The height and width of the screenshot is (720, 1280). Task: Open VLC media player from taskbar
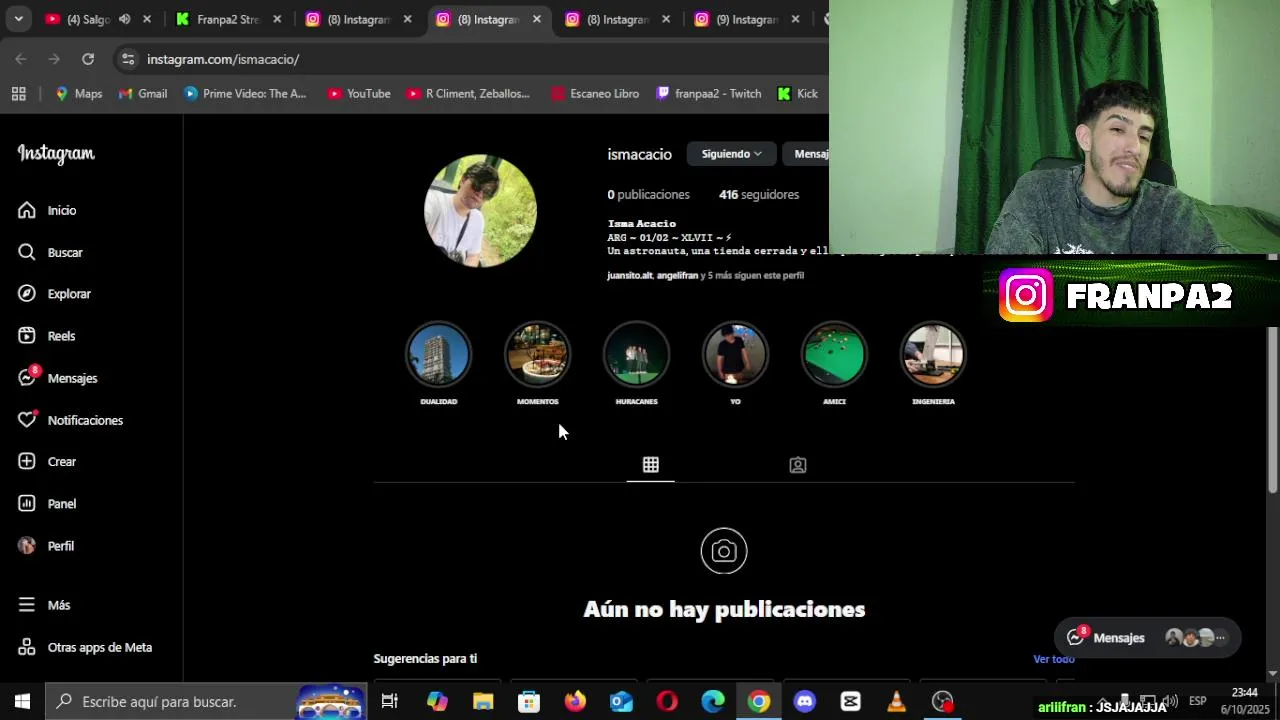897,702
